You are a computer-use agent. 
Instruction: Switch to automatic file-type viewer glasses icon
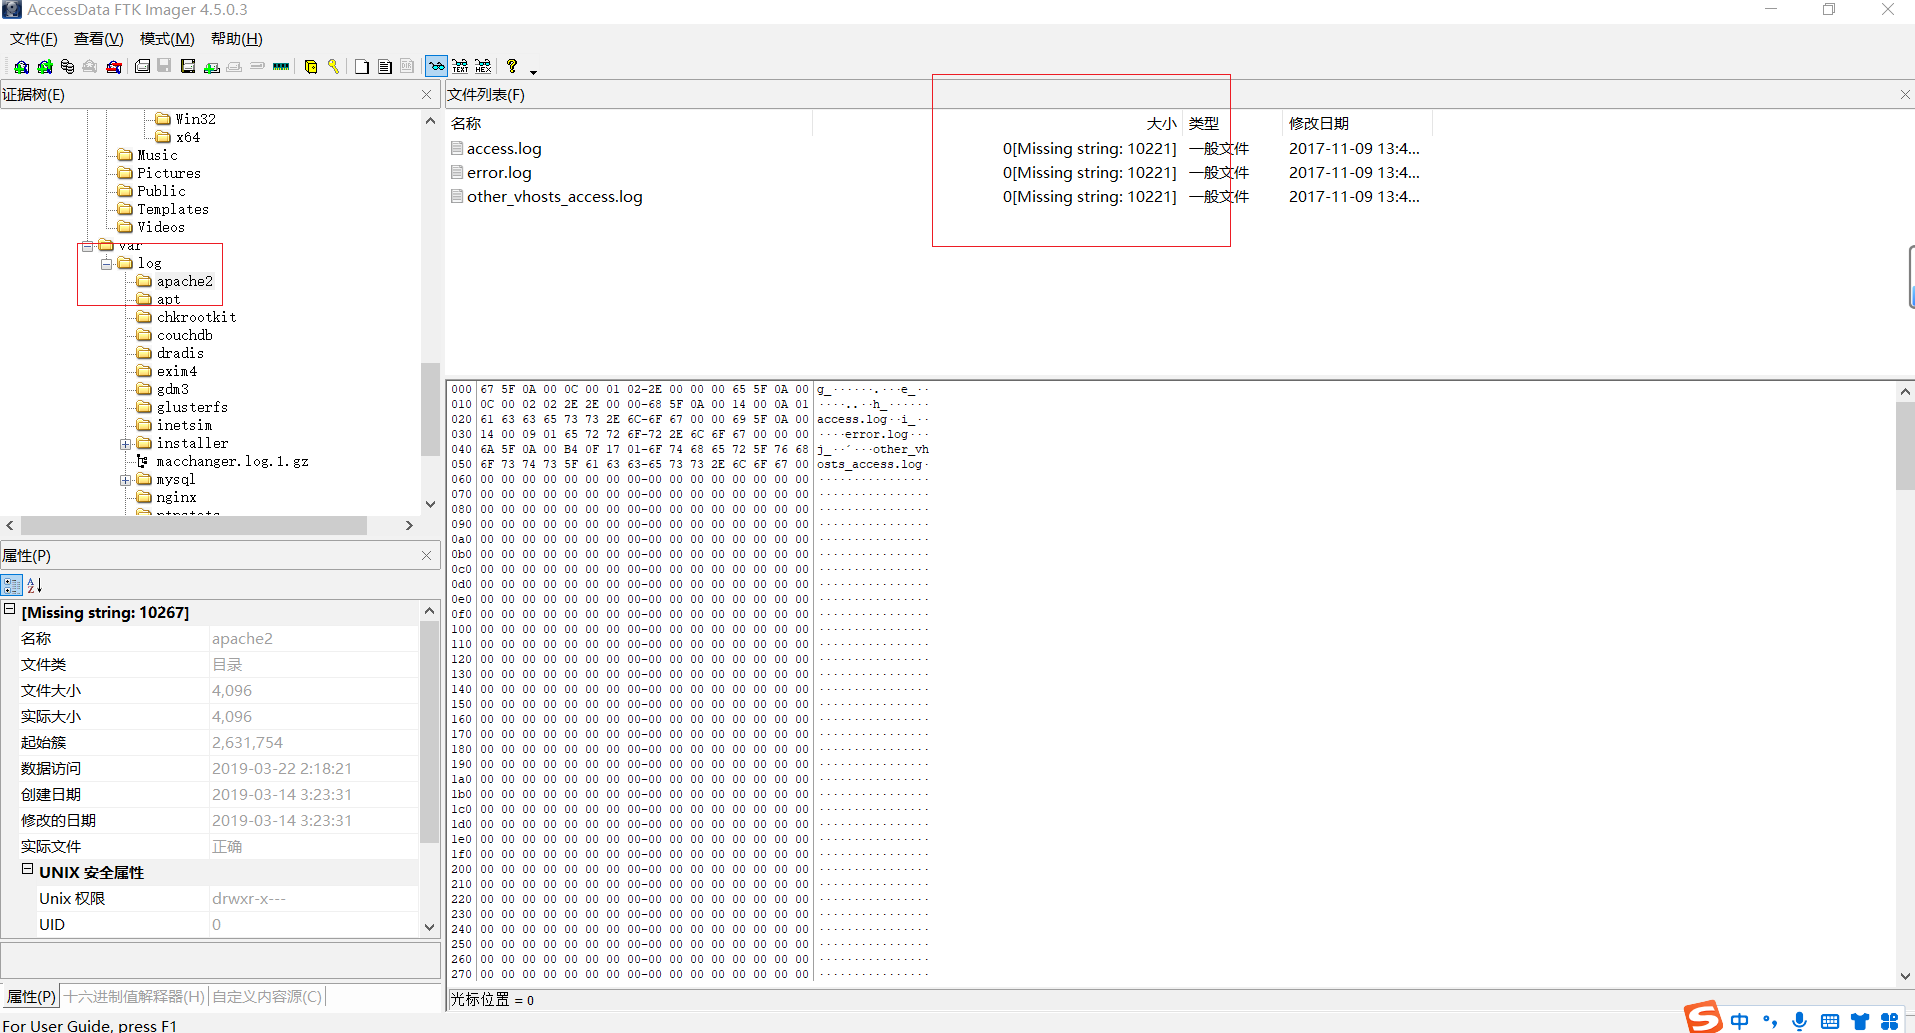tap(437, 66)
